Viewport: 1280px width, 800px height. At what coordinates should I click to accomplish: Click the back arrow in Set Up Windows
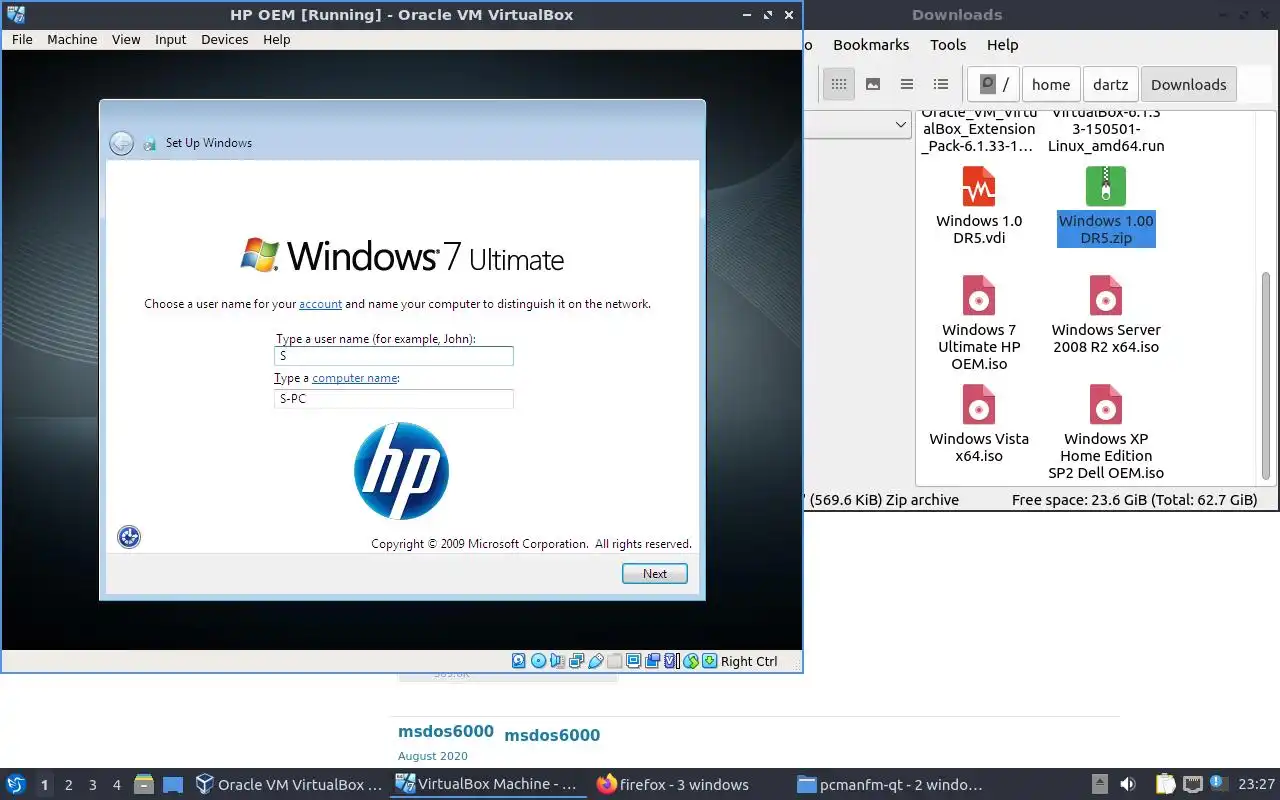click(121, 143)
